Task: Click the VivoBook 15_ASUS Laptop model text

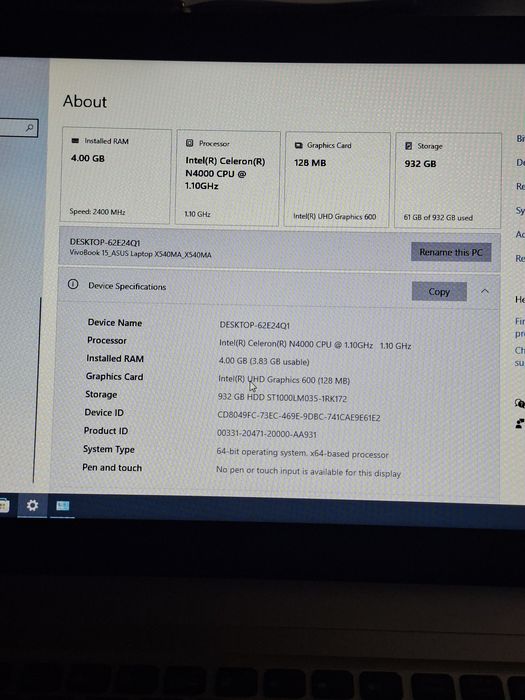Action: click(141, 254)
